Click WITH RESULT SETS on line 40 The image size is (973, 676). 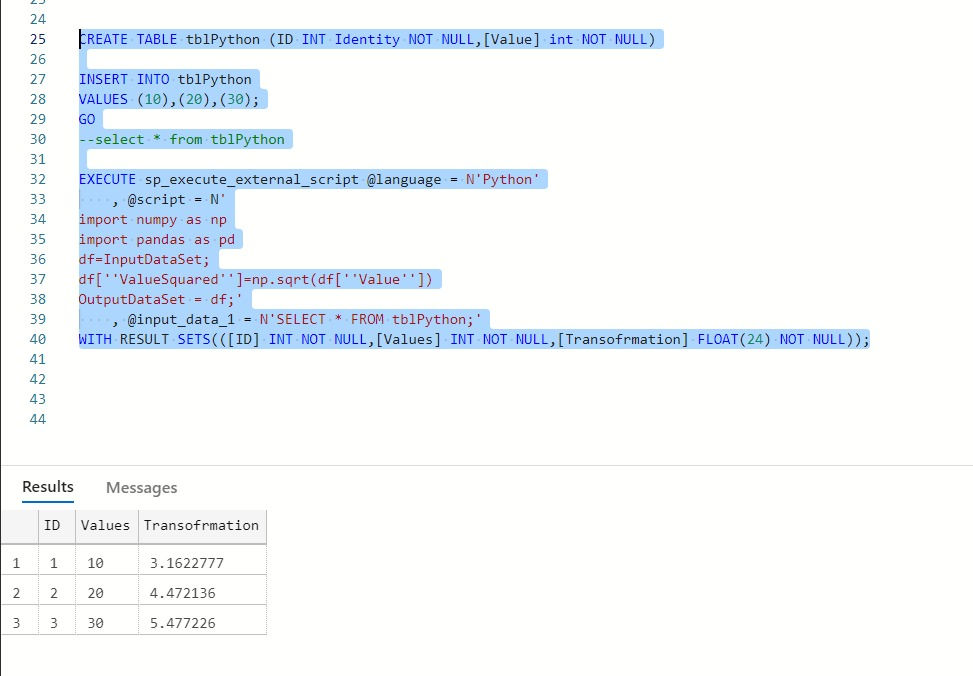click(x=145, y=340)
